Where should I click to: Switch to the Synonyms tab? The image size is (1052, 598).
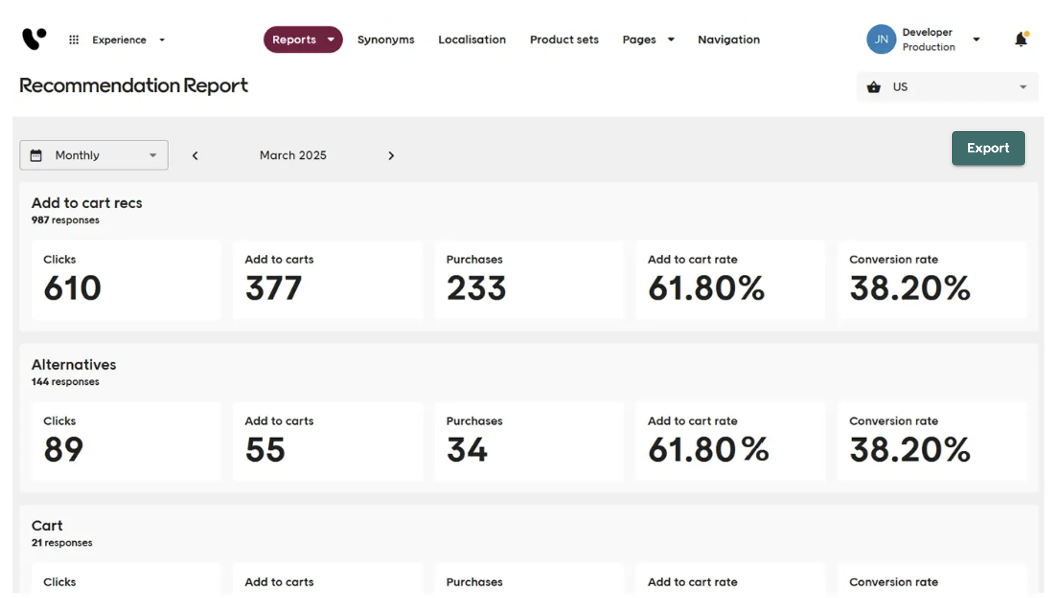pos(385,40)
